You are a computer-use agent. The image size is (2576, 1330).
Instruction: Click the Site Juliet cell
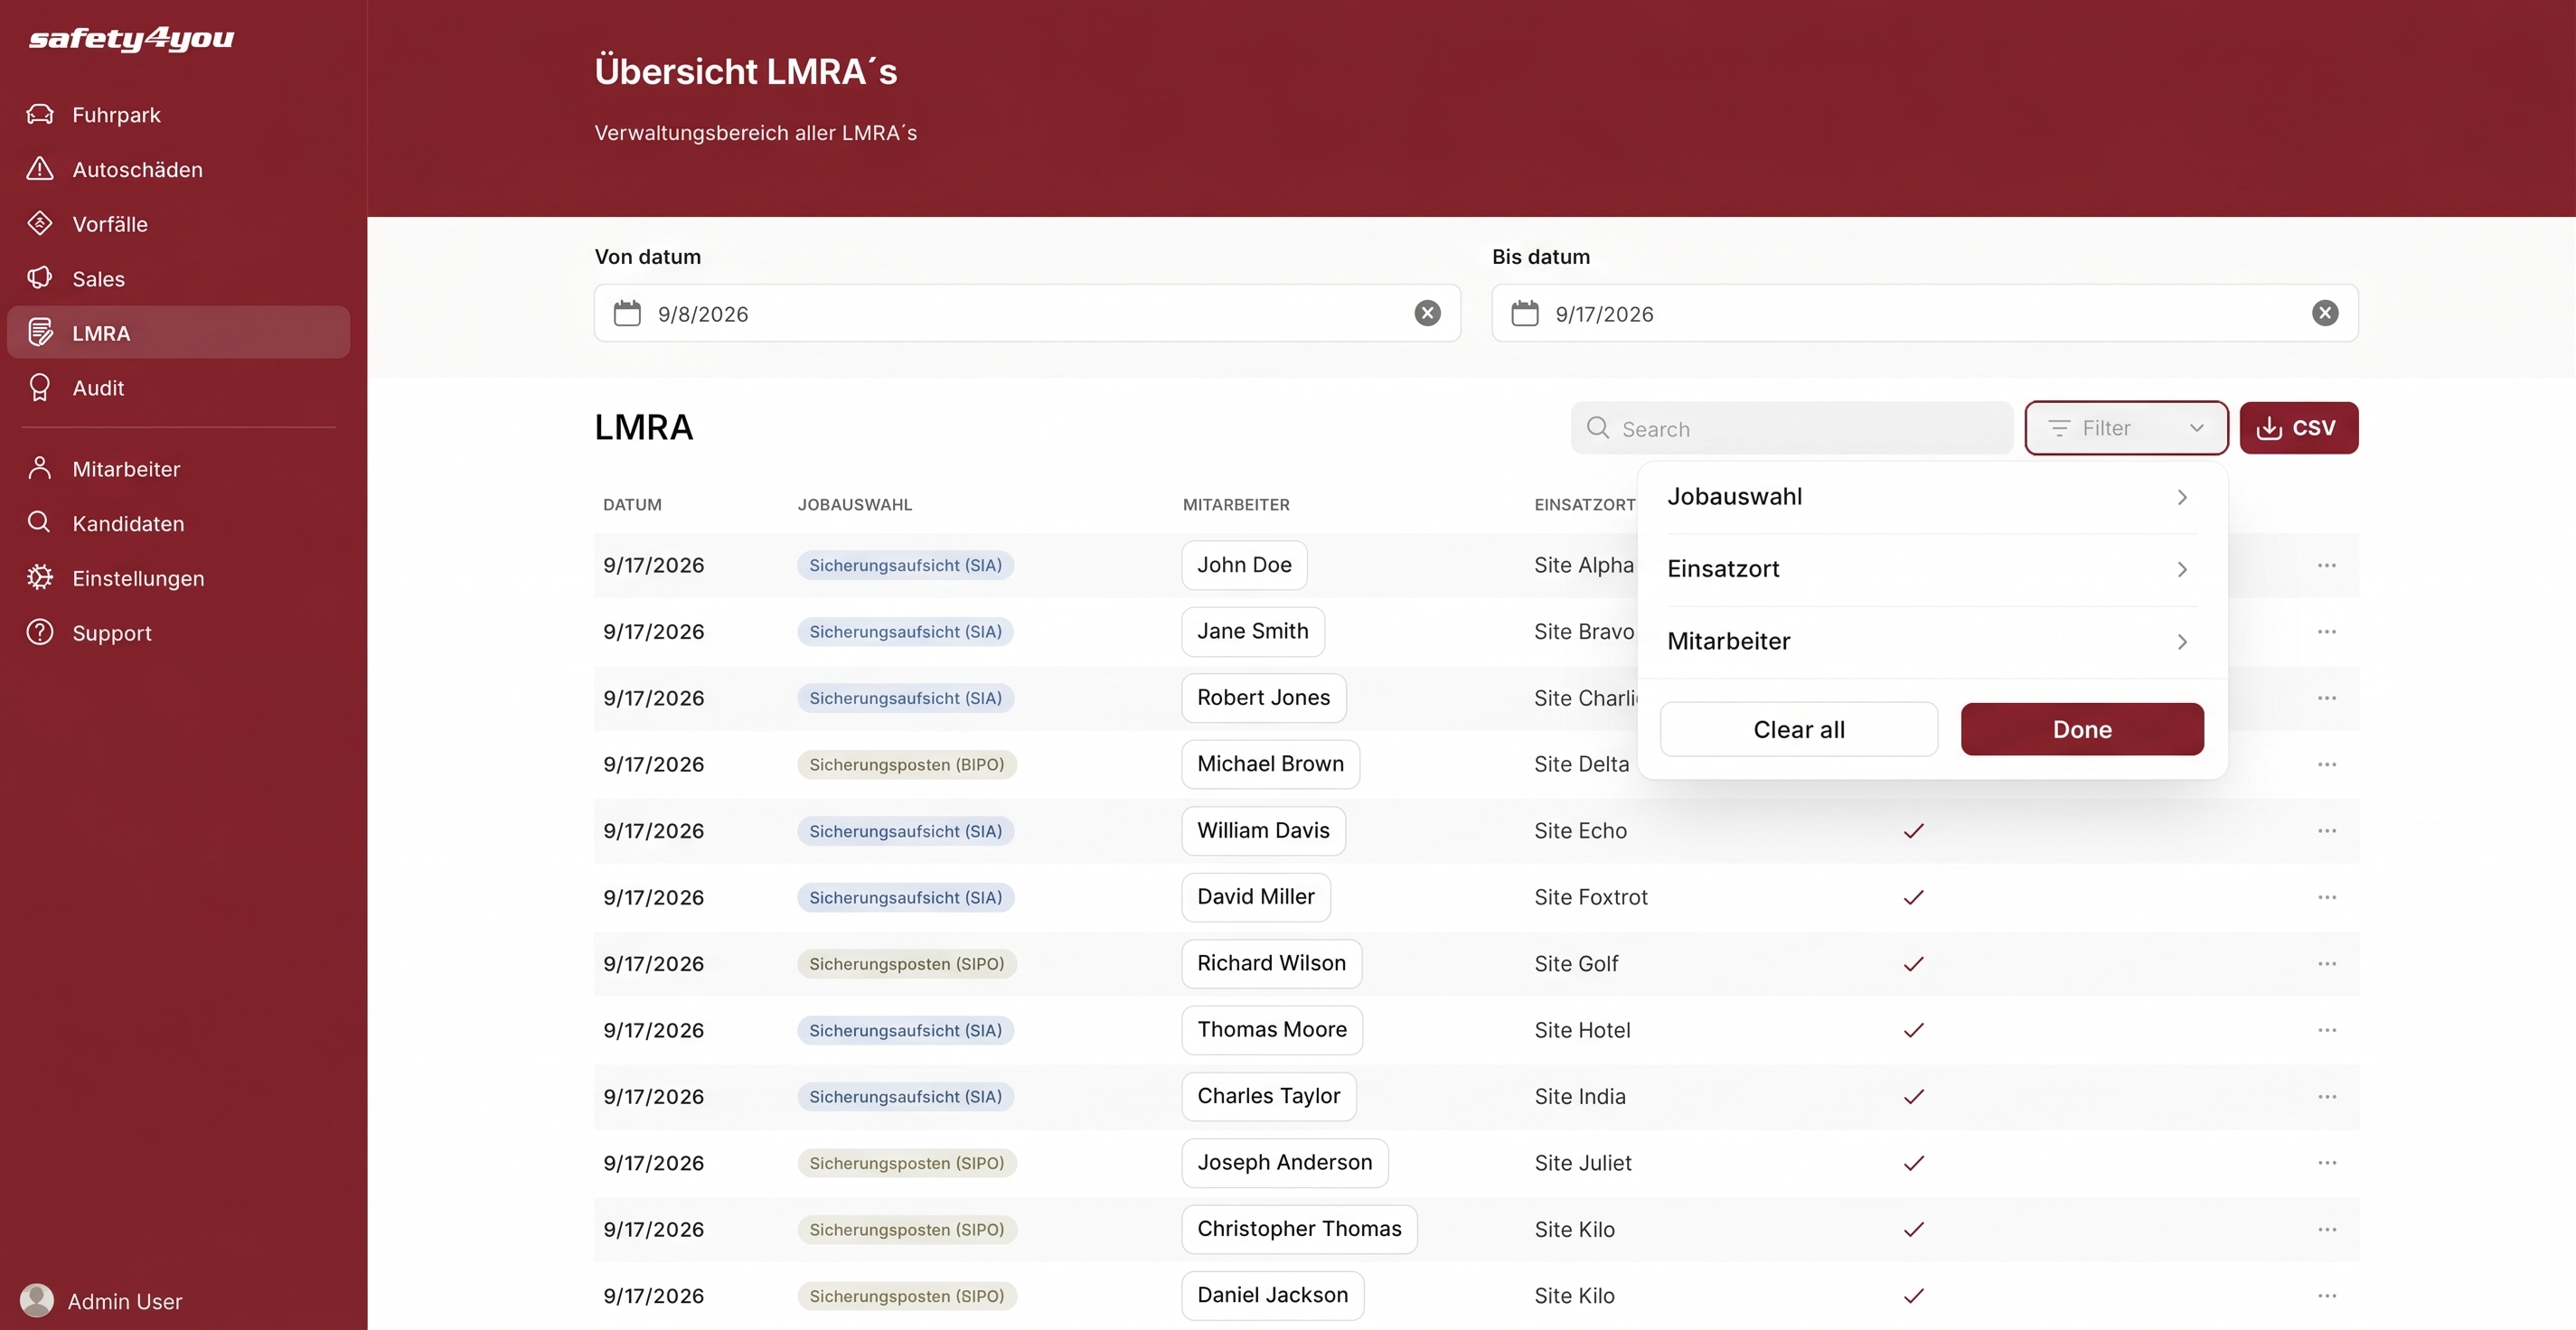pyautogui.click(x=1583, y=1162)
